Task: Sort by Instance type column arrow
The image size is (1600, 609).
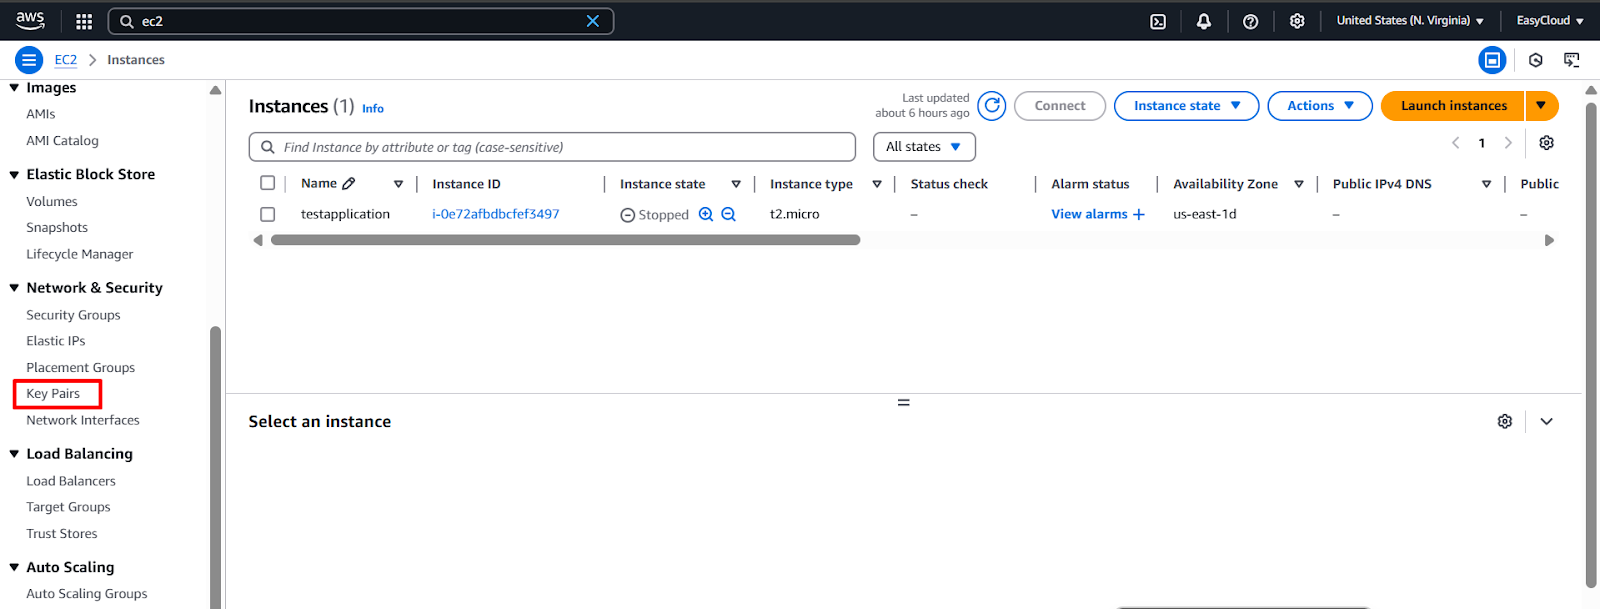Action: 877,184
